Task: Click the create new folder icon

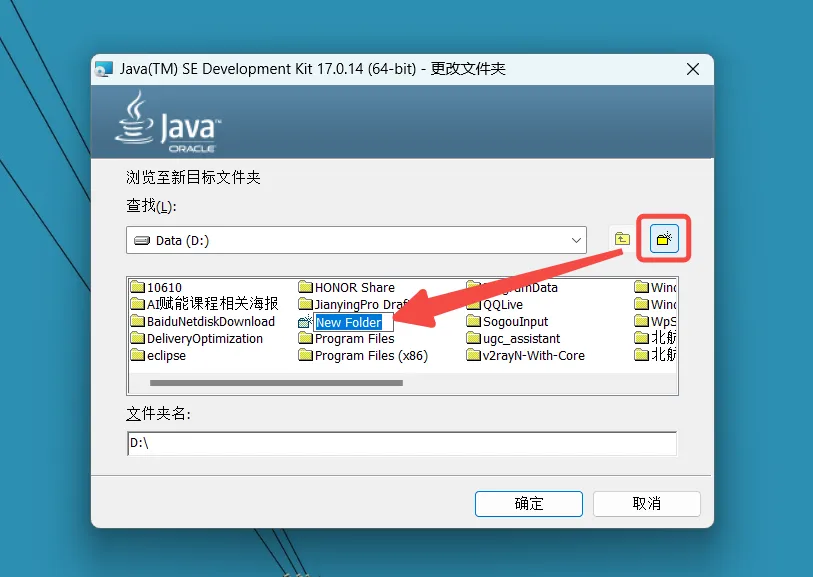Action: click(664, 239)
